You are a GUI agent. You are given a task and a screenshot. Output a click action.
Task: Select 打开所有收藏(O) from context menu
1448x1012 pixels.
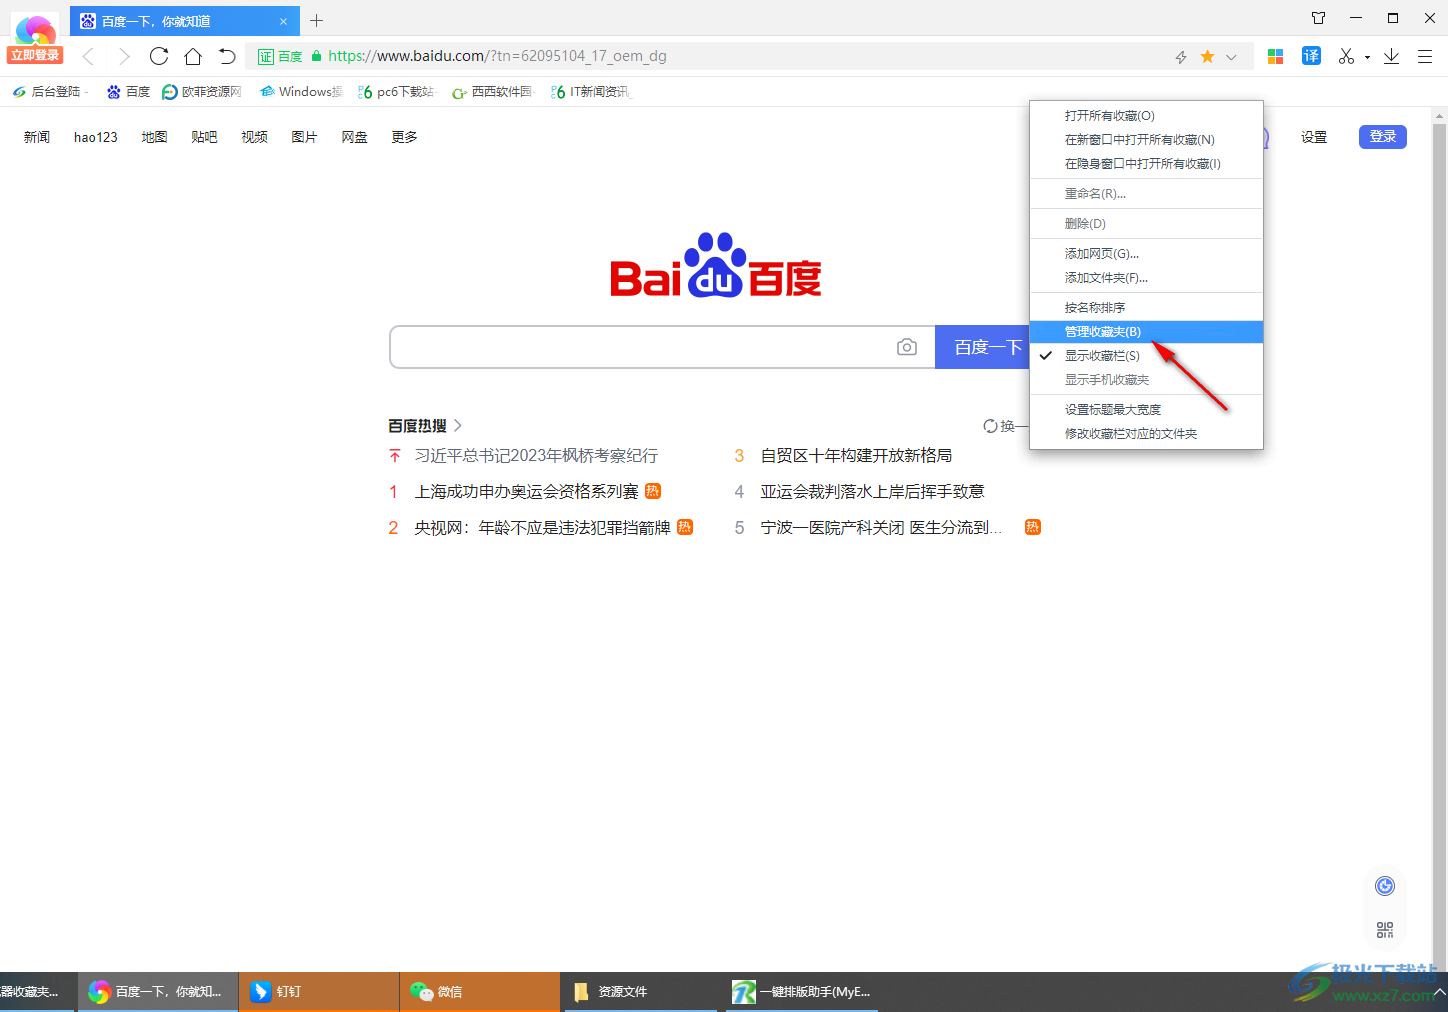tap(1146, 116)
